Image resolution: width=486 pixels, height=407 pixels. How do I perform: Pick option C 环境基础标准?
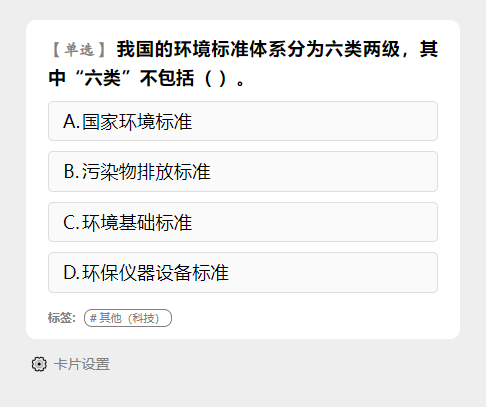coord(243,222)
